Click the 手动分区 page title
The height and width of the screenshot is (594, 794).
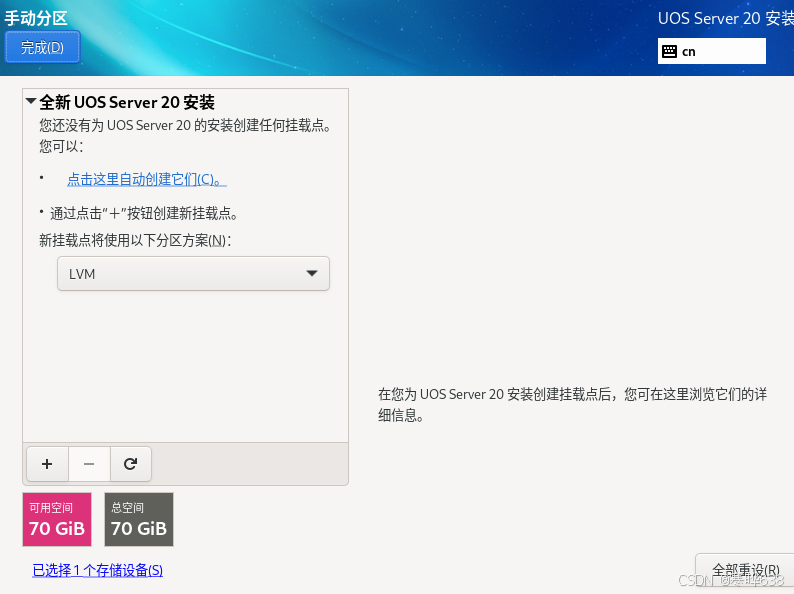coord(36,18)
